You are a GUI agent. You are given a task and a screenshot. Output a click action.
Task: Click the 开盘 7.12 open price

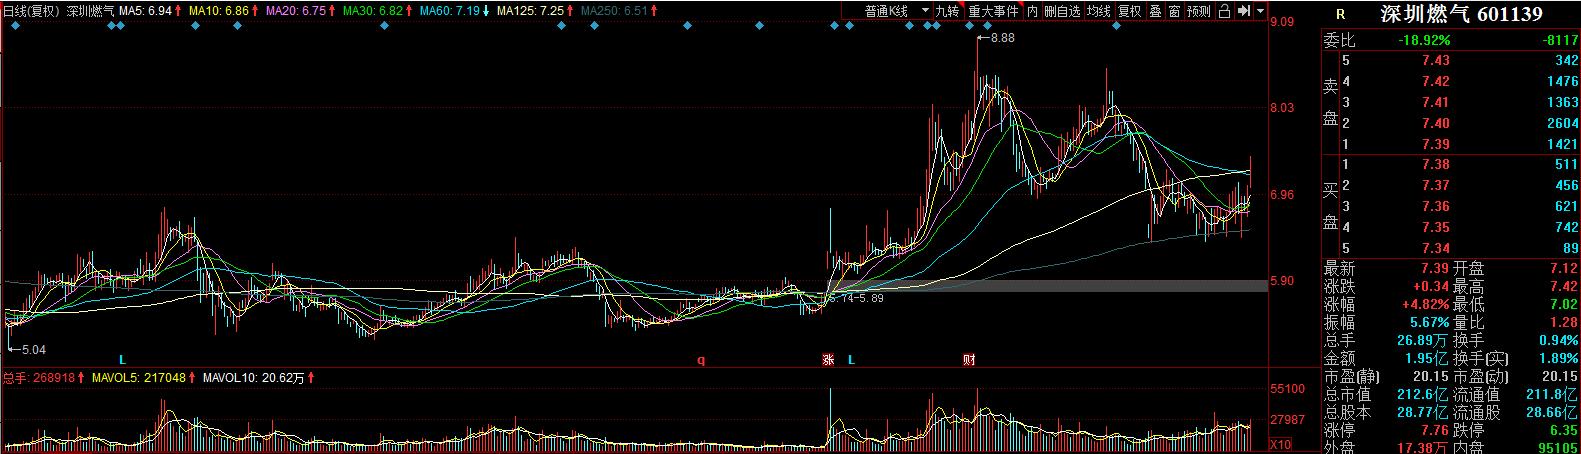(1565, 269)
